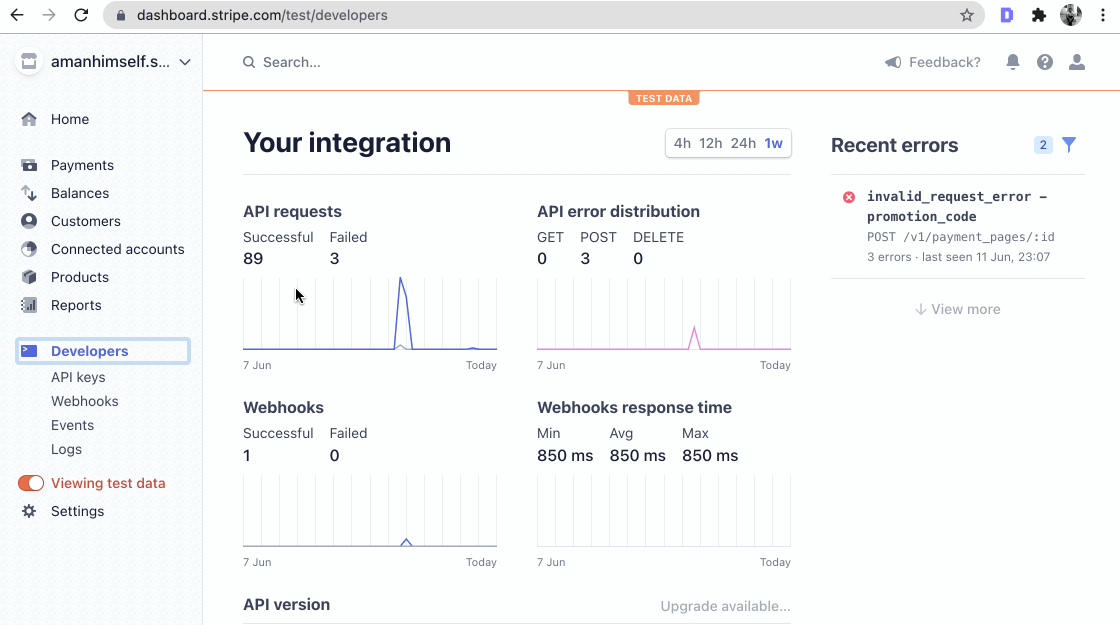Go back with the browser back arrow
This screenshot has height=625, width=1120.
17,15
